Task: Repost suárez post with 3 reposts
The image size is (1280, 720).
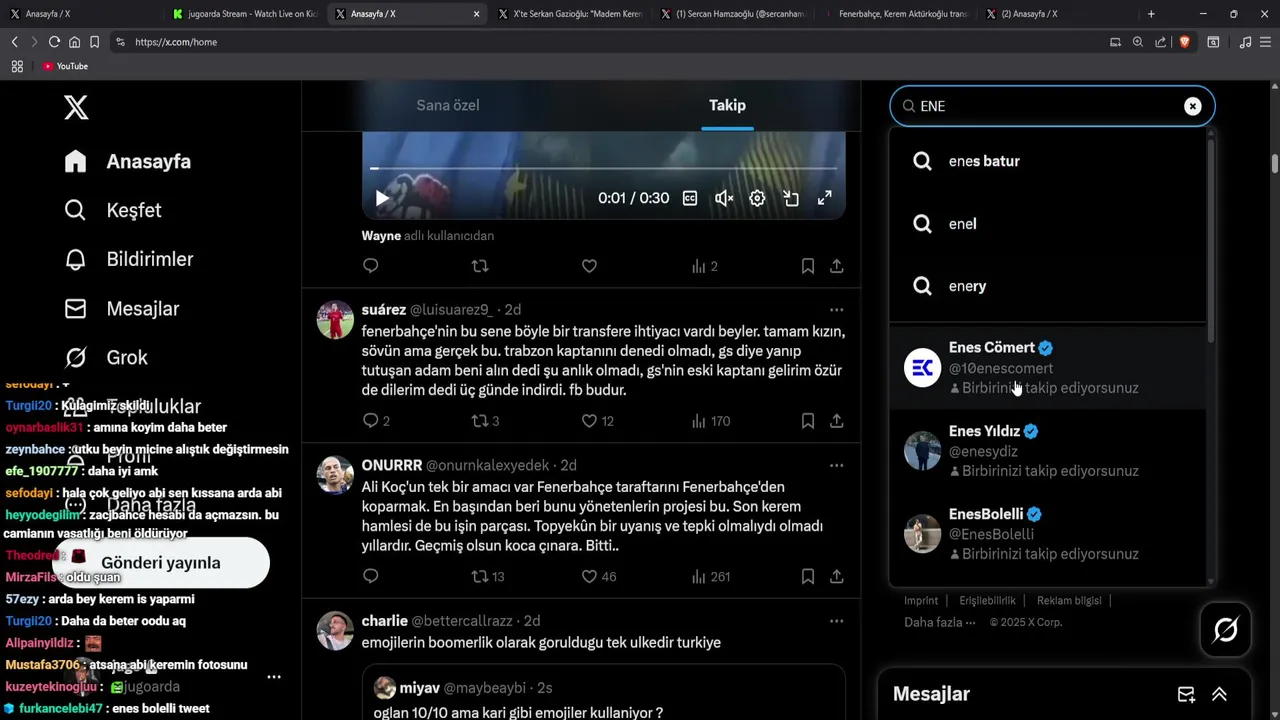Action: coord(485,421)
